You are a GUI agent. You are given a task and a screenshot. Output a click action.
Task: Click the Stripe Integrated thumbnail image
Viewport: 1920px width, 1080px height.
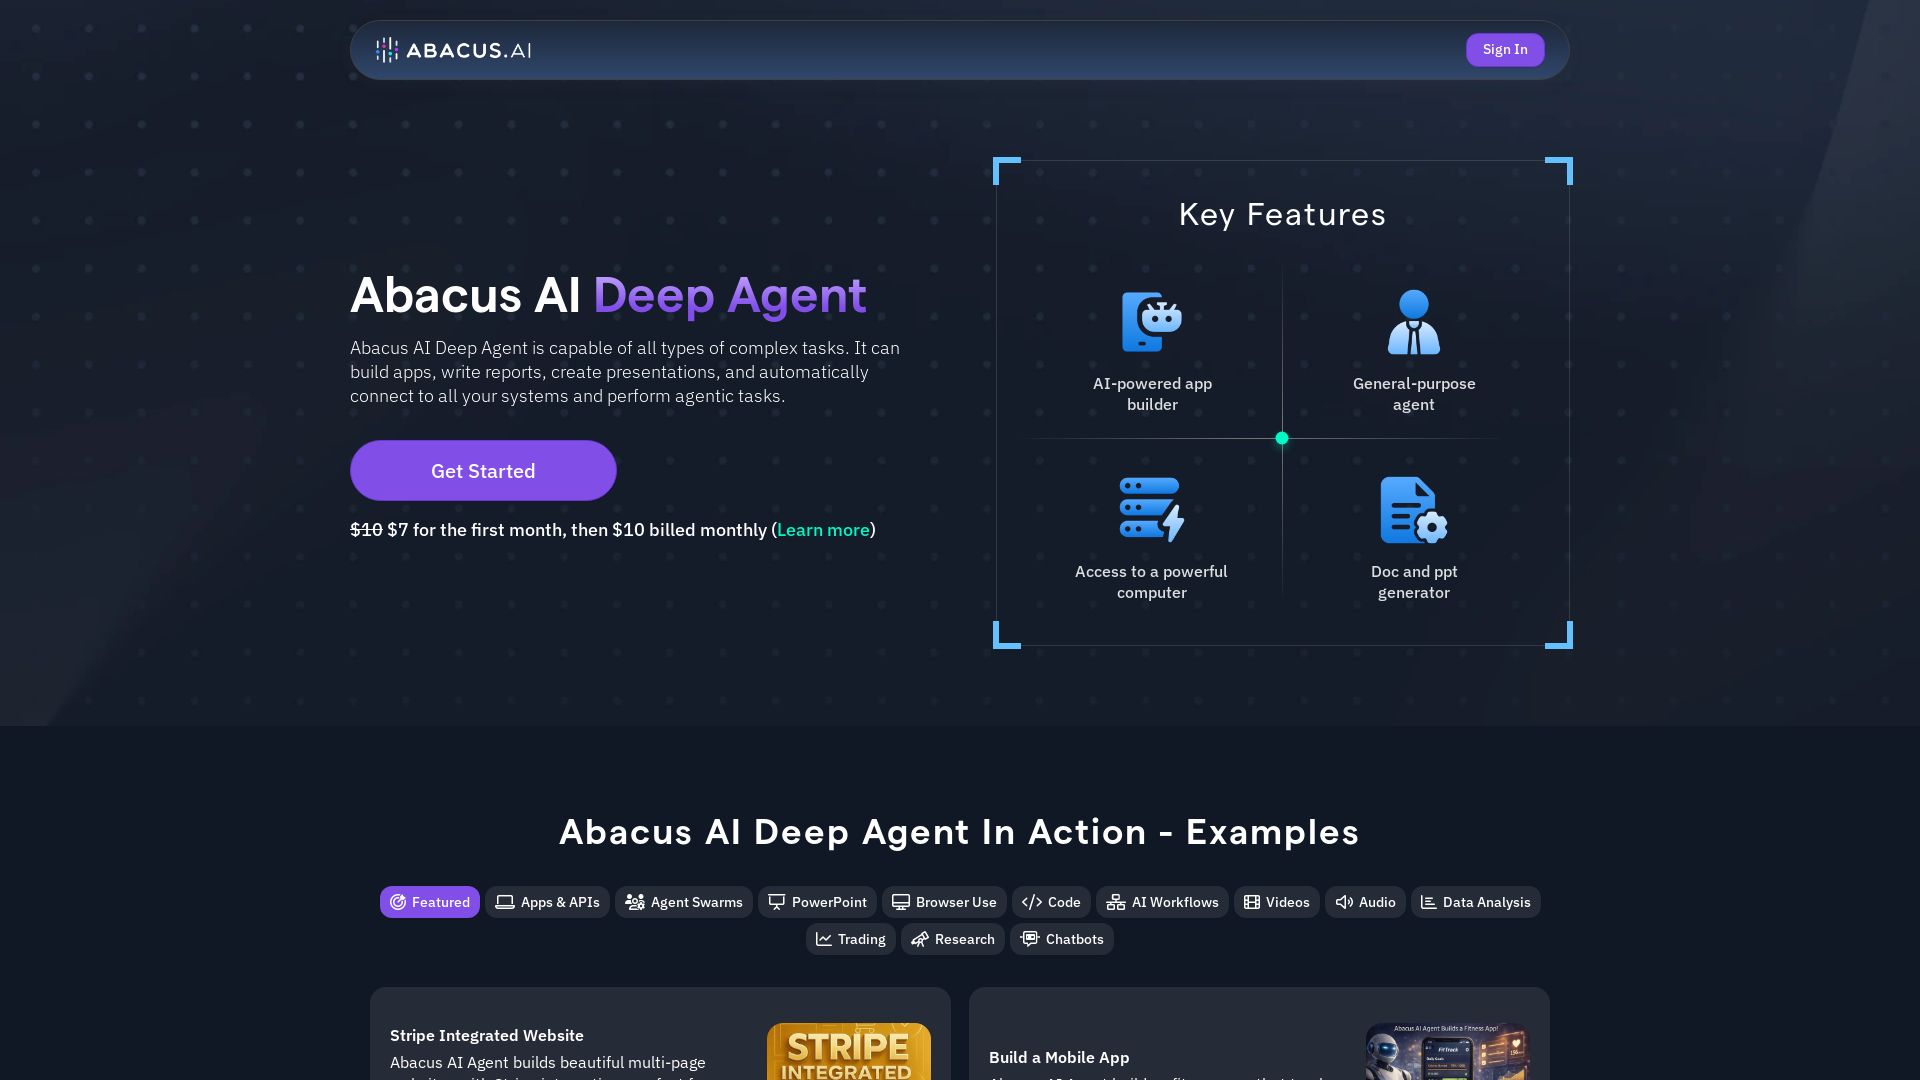tap(849, 1051)
